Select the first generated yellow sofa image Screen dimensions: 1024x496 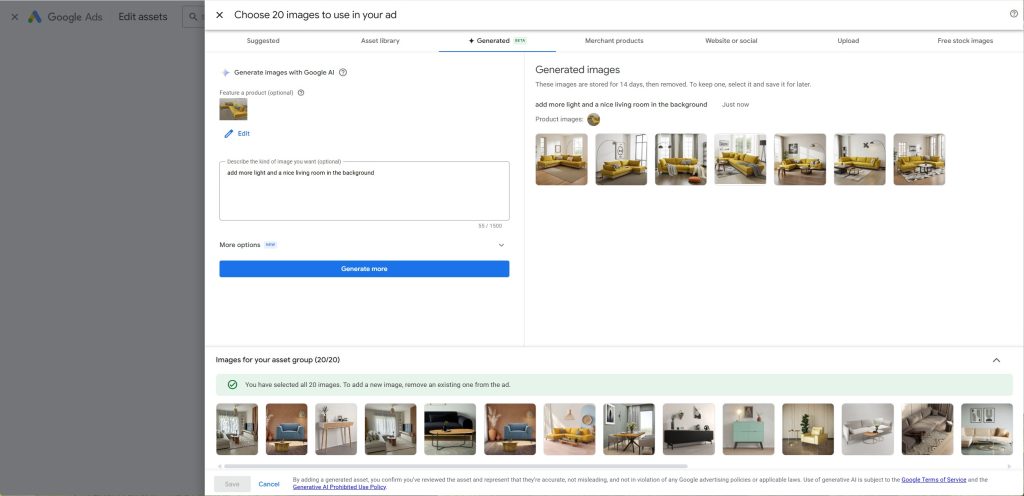[x=562, y=159]
